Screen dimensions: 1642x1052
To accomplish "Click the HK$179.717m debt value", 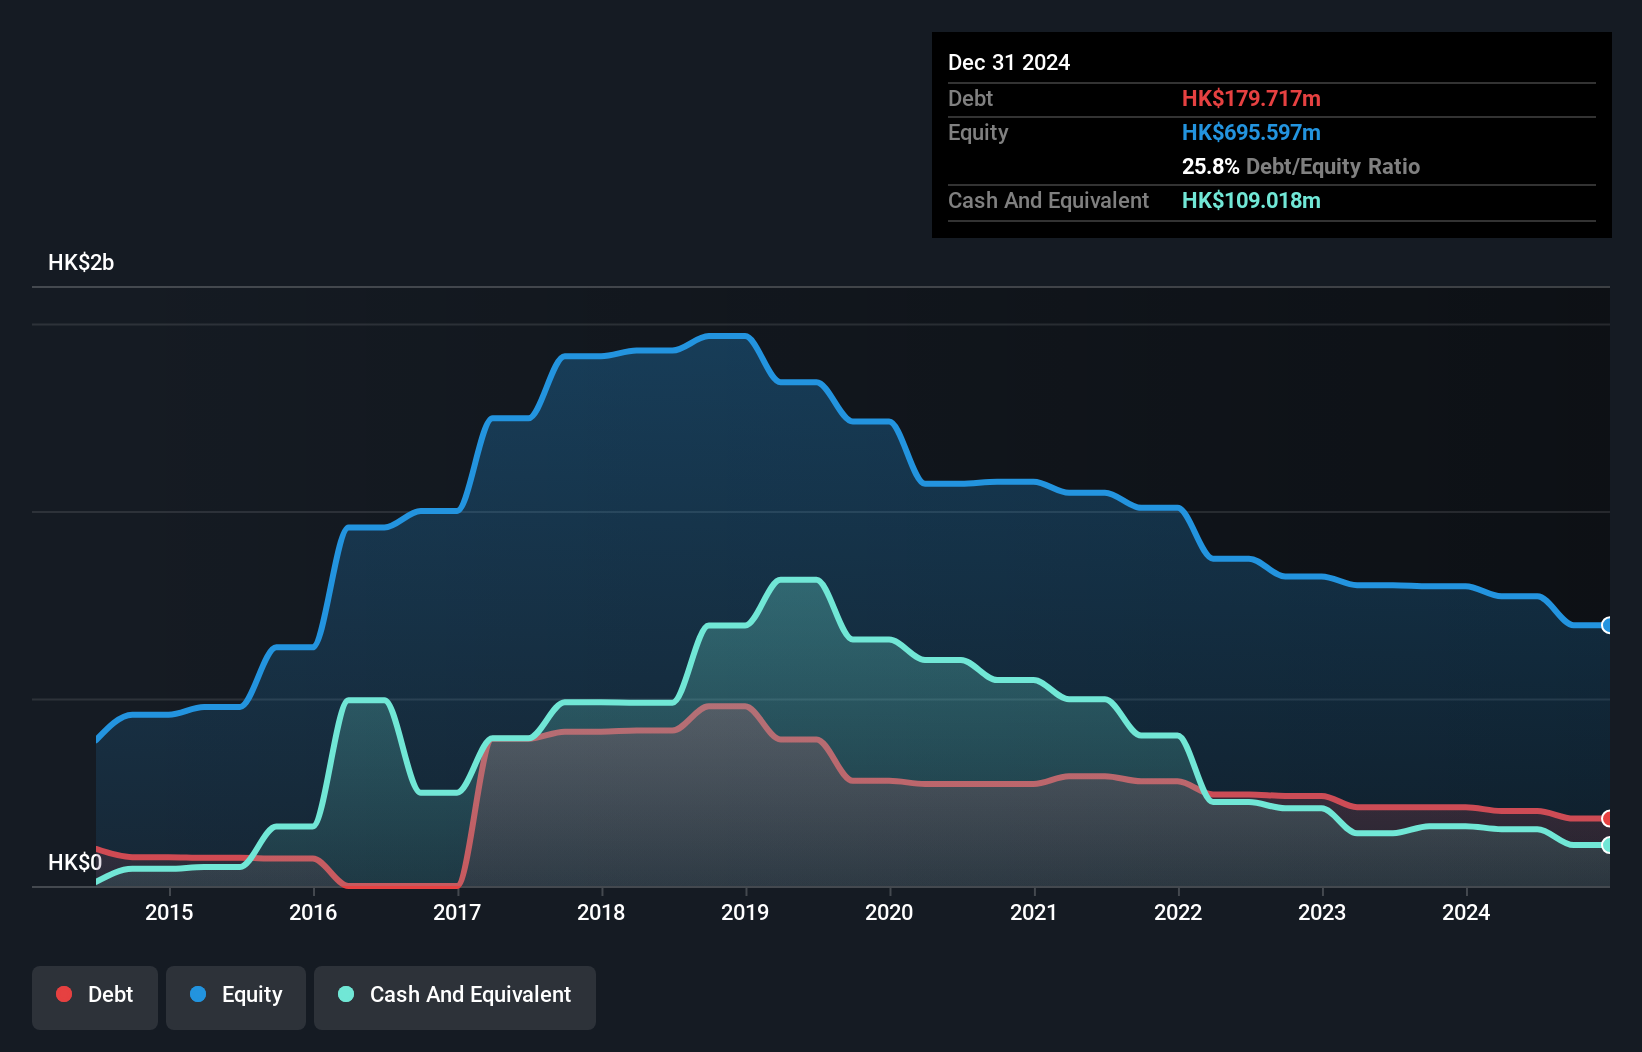I will (x=1251, y=98).
